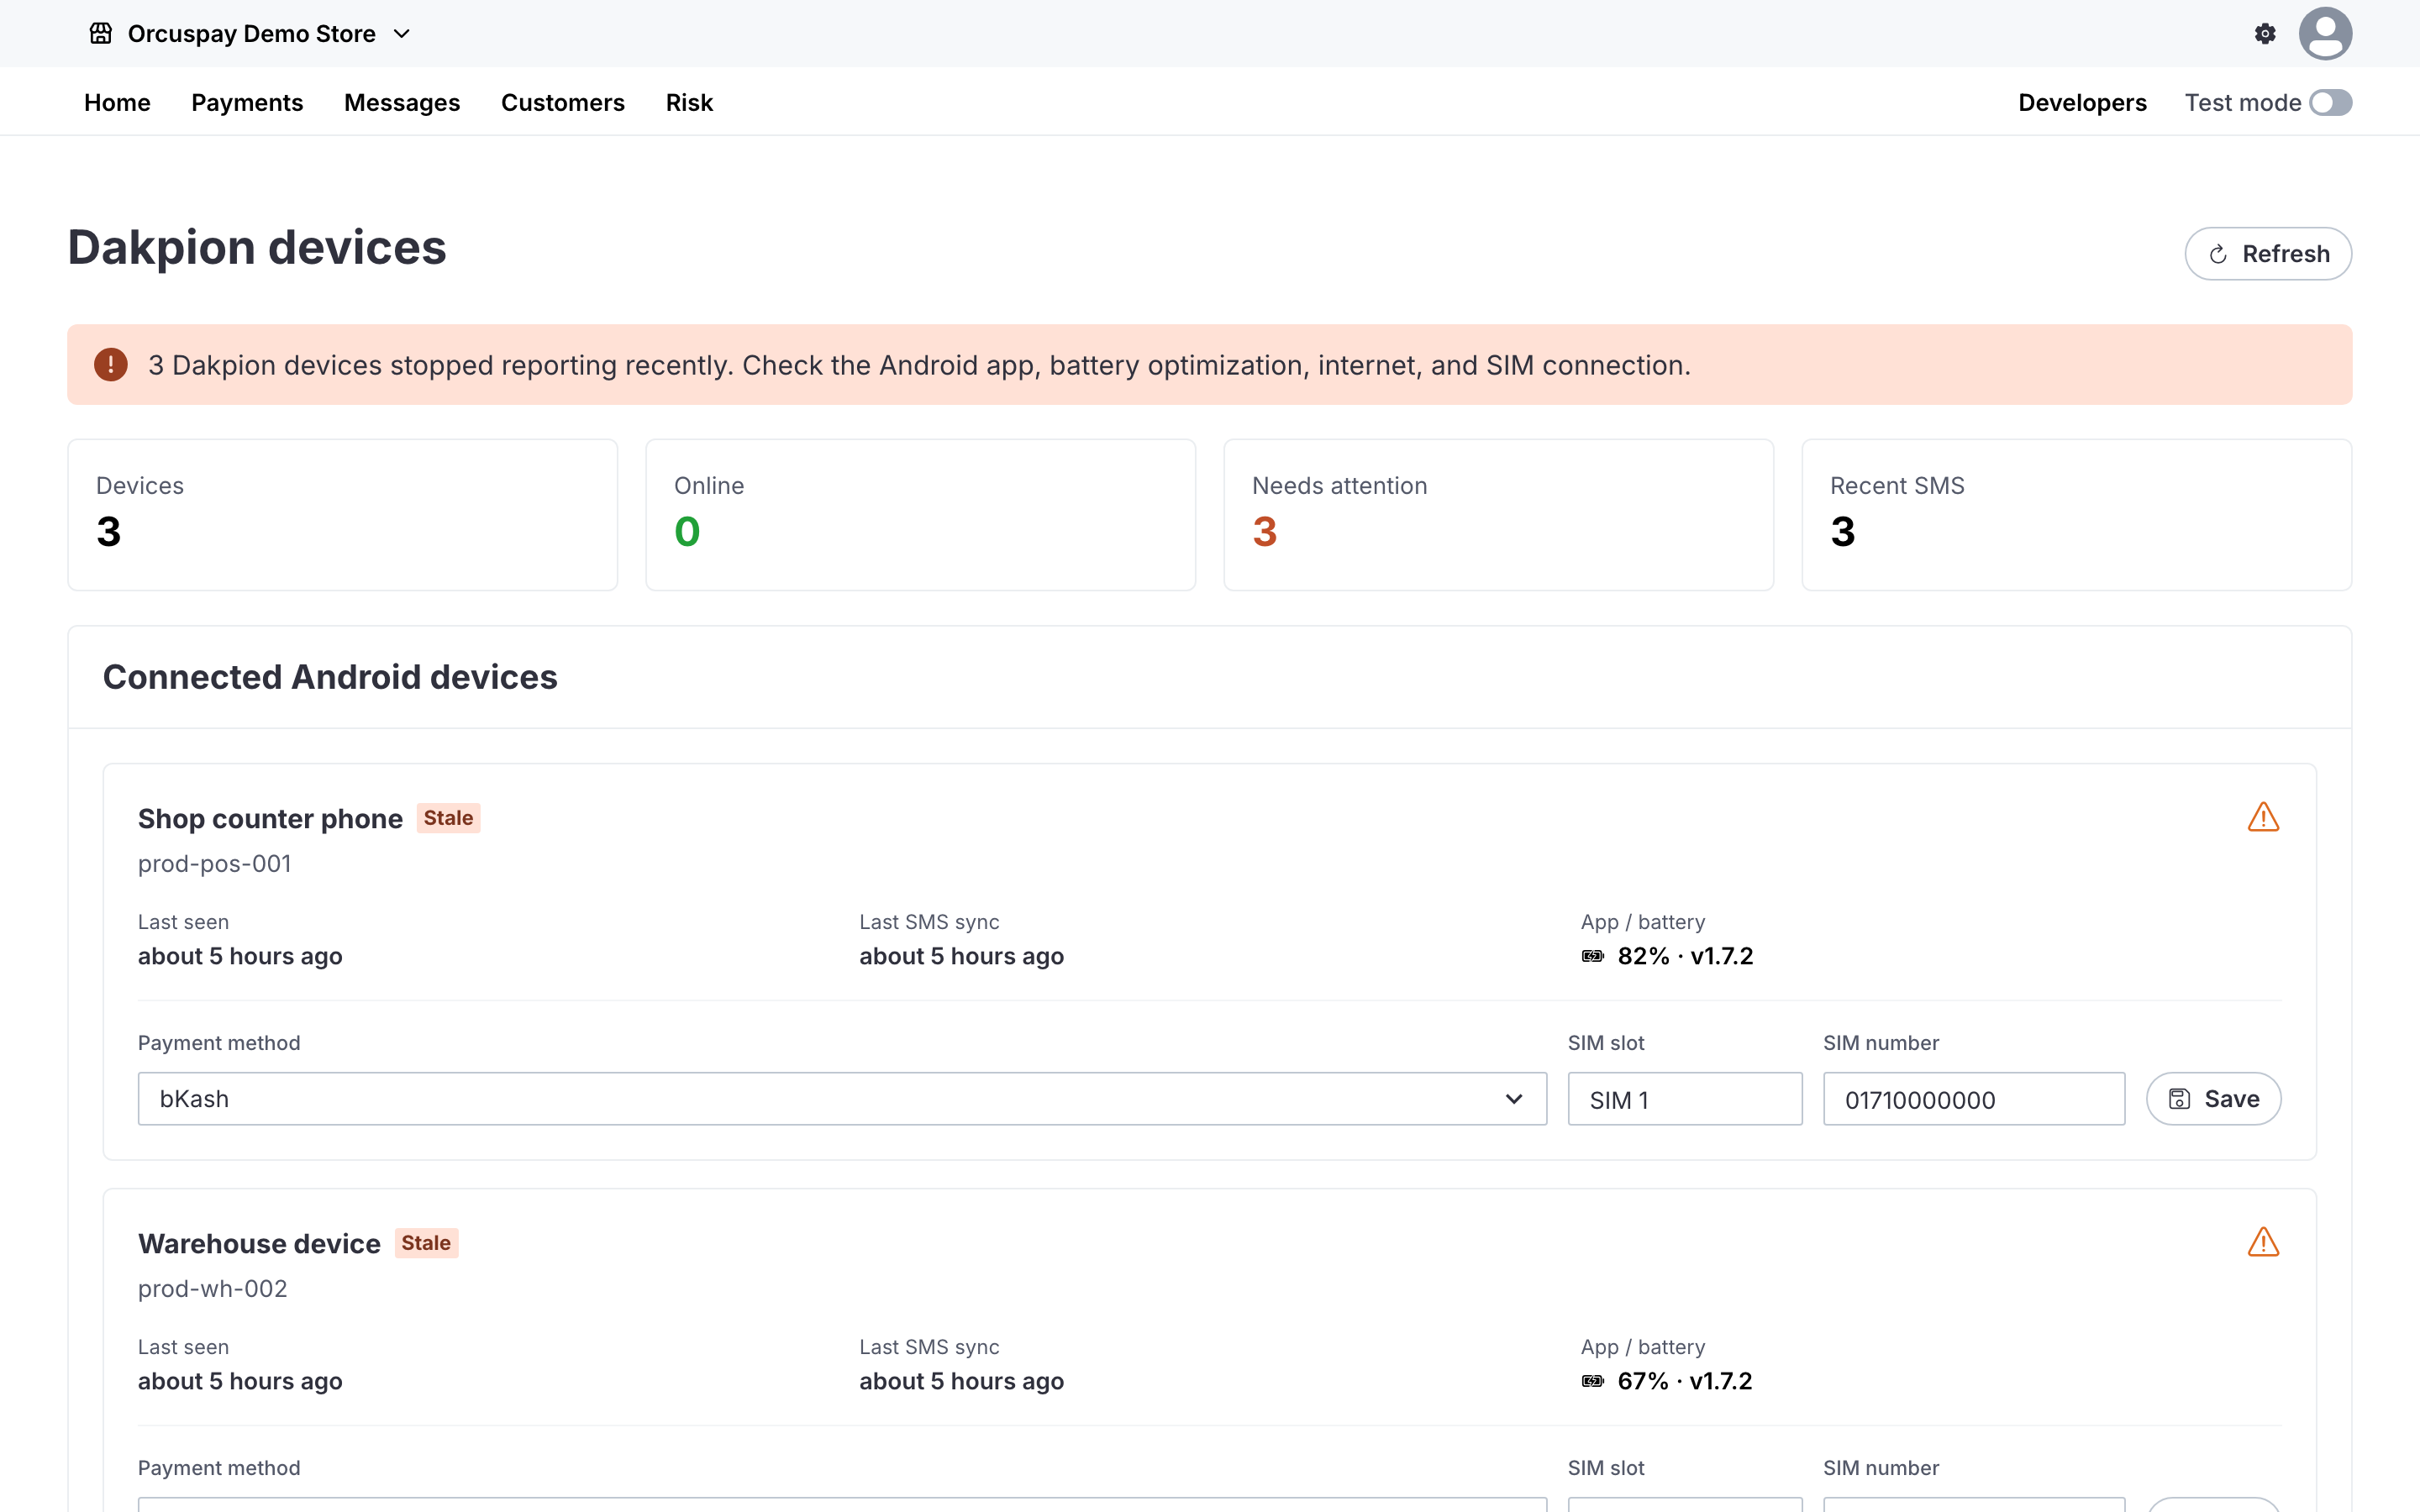Open the Payments tab
This screenshot has width=2420, height=1512.
[x=247, y=103]
